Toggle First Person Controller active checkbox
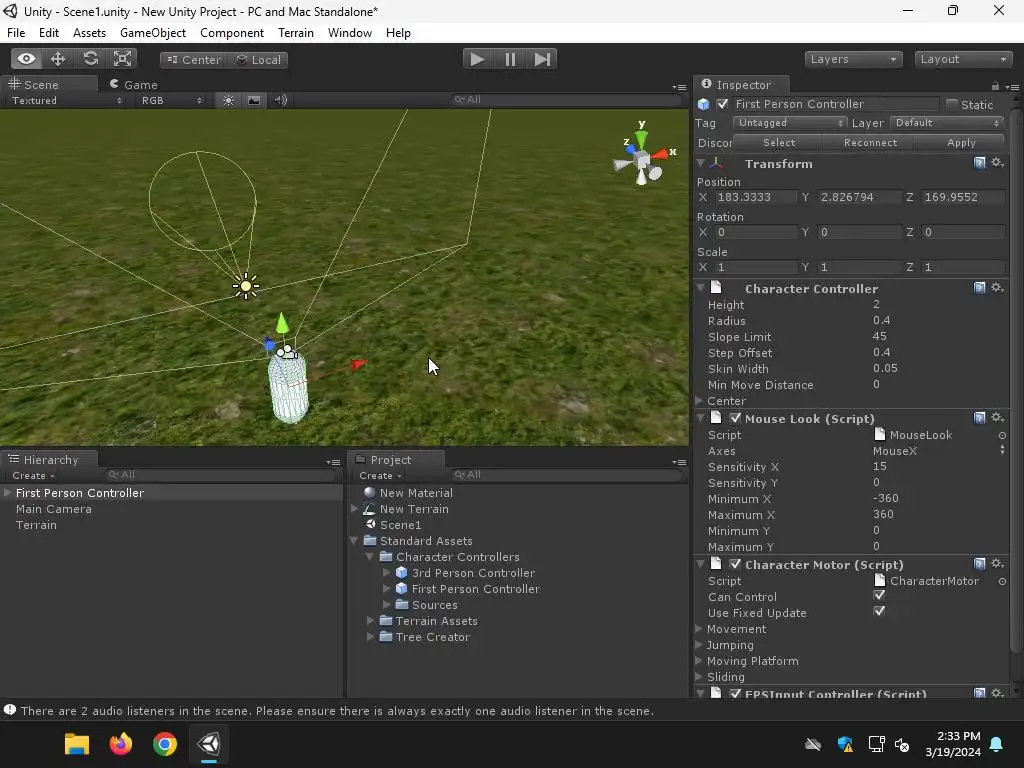Image resolution: width=1024 pixels, height=768 pixels. [722, 104]
